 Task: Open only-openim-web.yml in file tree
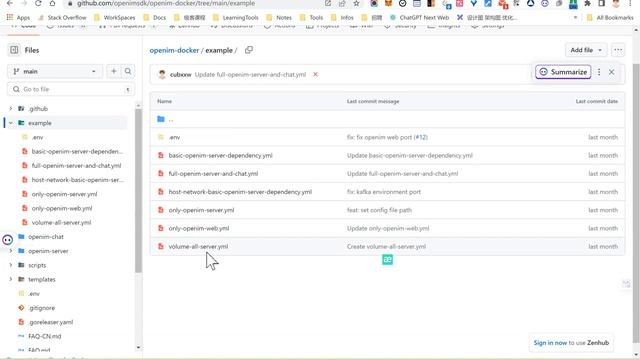(62, 208)
